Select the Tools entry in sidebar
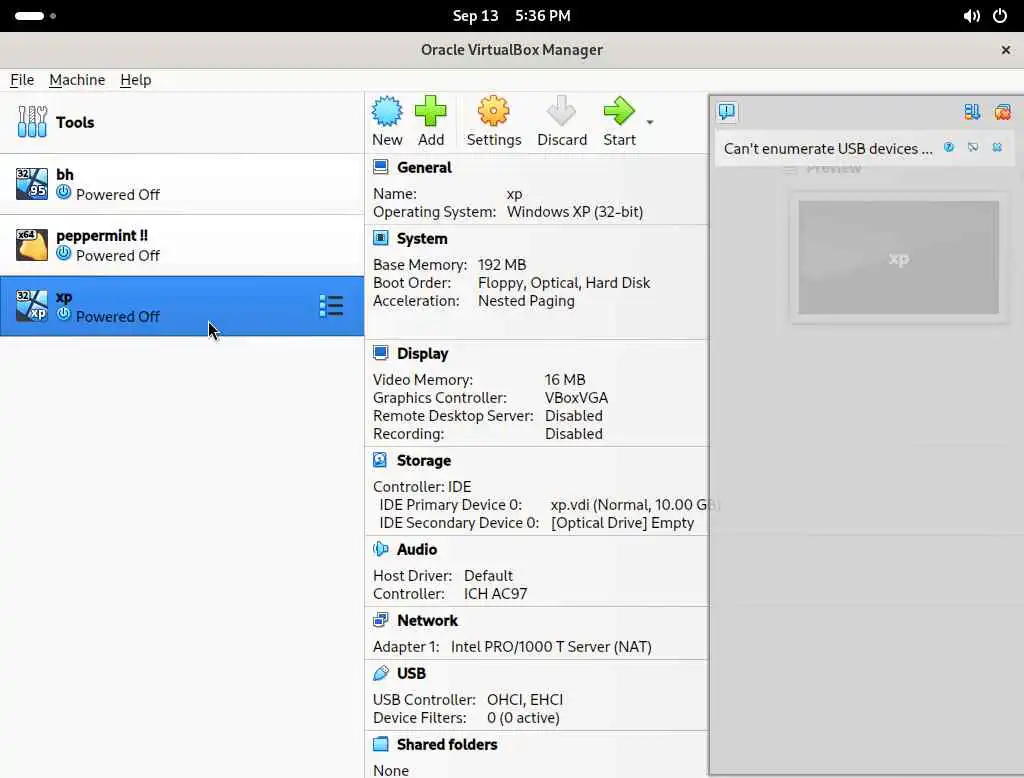 (182, 122)
